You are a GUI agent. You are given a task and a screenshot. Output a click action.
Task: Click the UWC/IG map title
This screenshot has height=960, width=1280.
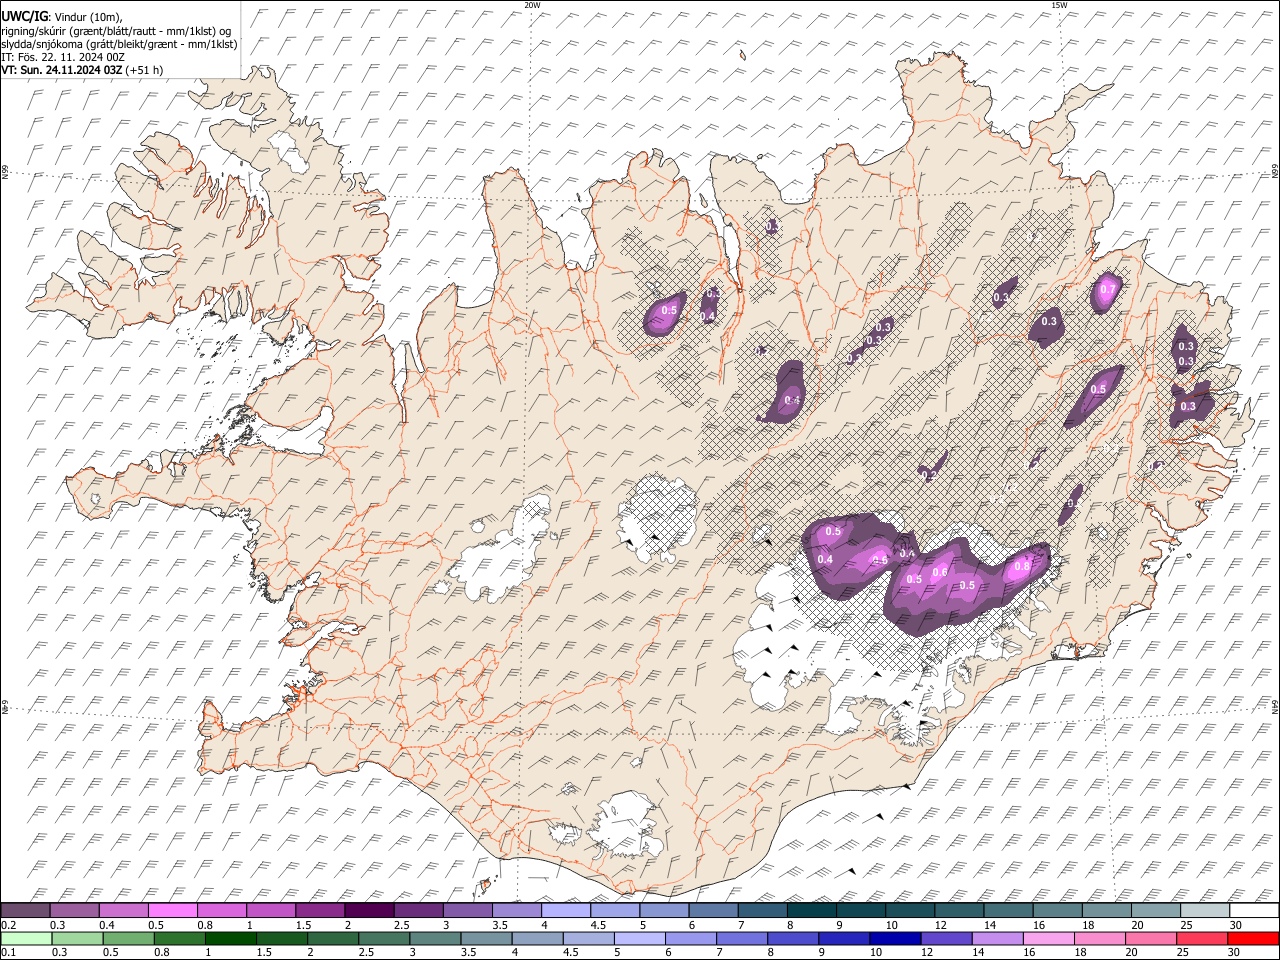point(24,15)
